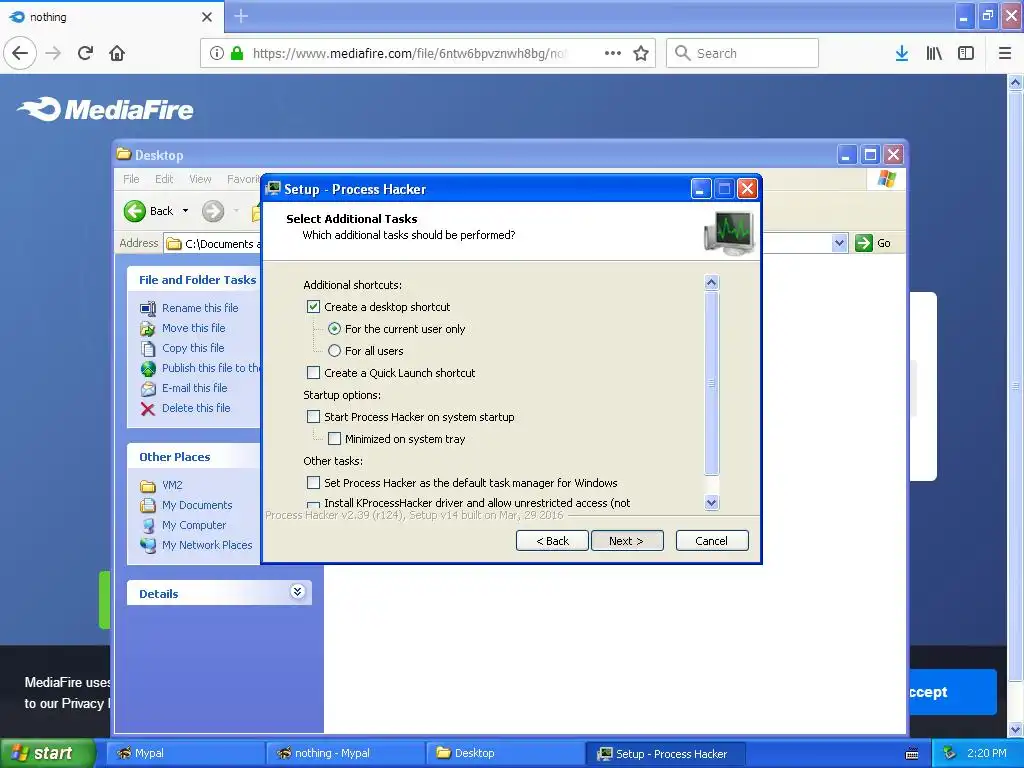The width and height of the screenshot is (1024, 768).
Task: Click Copy this file
Action: pyautogui.click(x=193, y=348)
